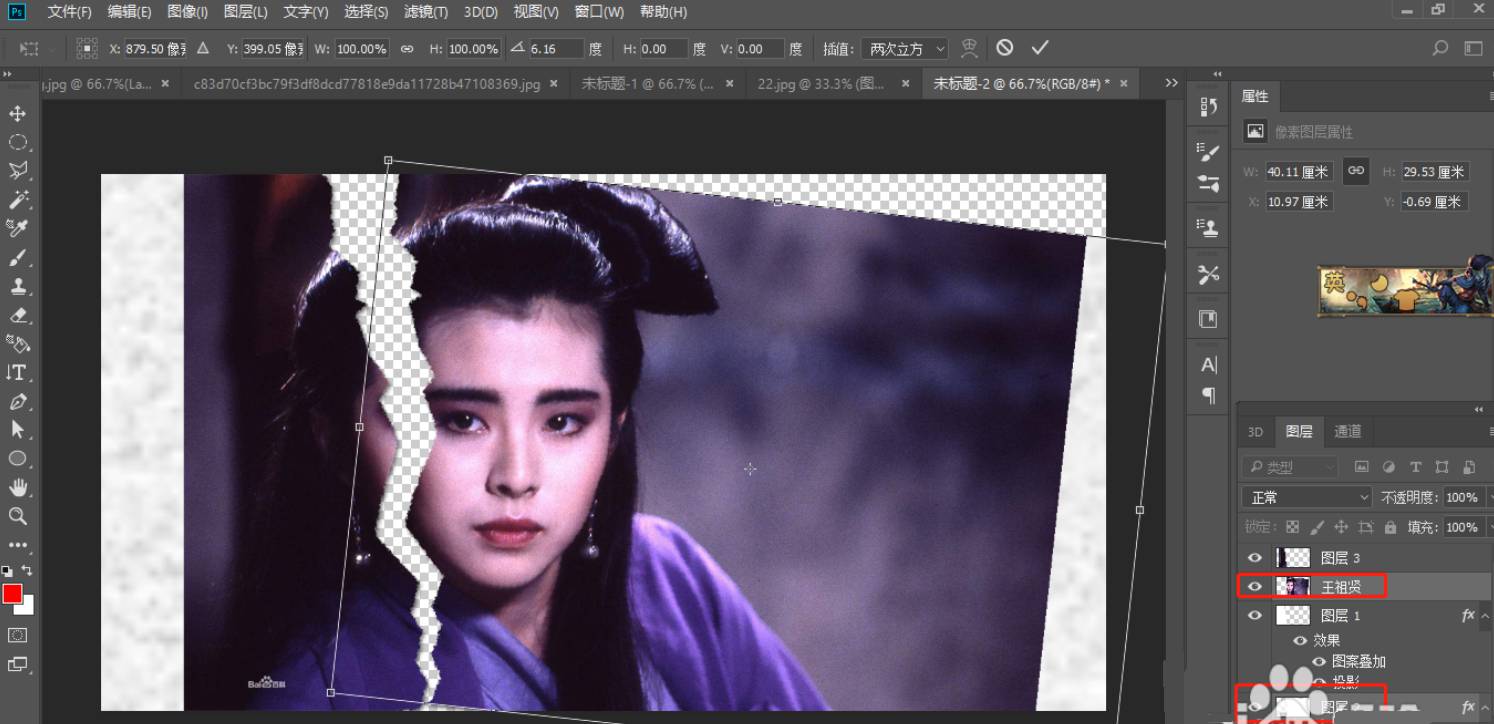This screenshot has width=1494, height=724.
Task: Open the layer filter 类型 dropdown
Action: (1290, 467)
